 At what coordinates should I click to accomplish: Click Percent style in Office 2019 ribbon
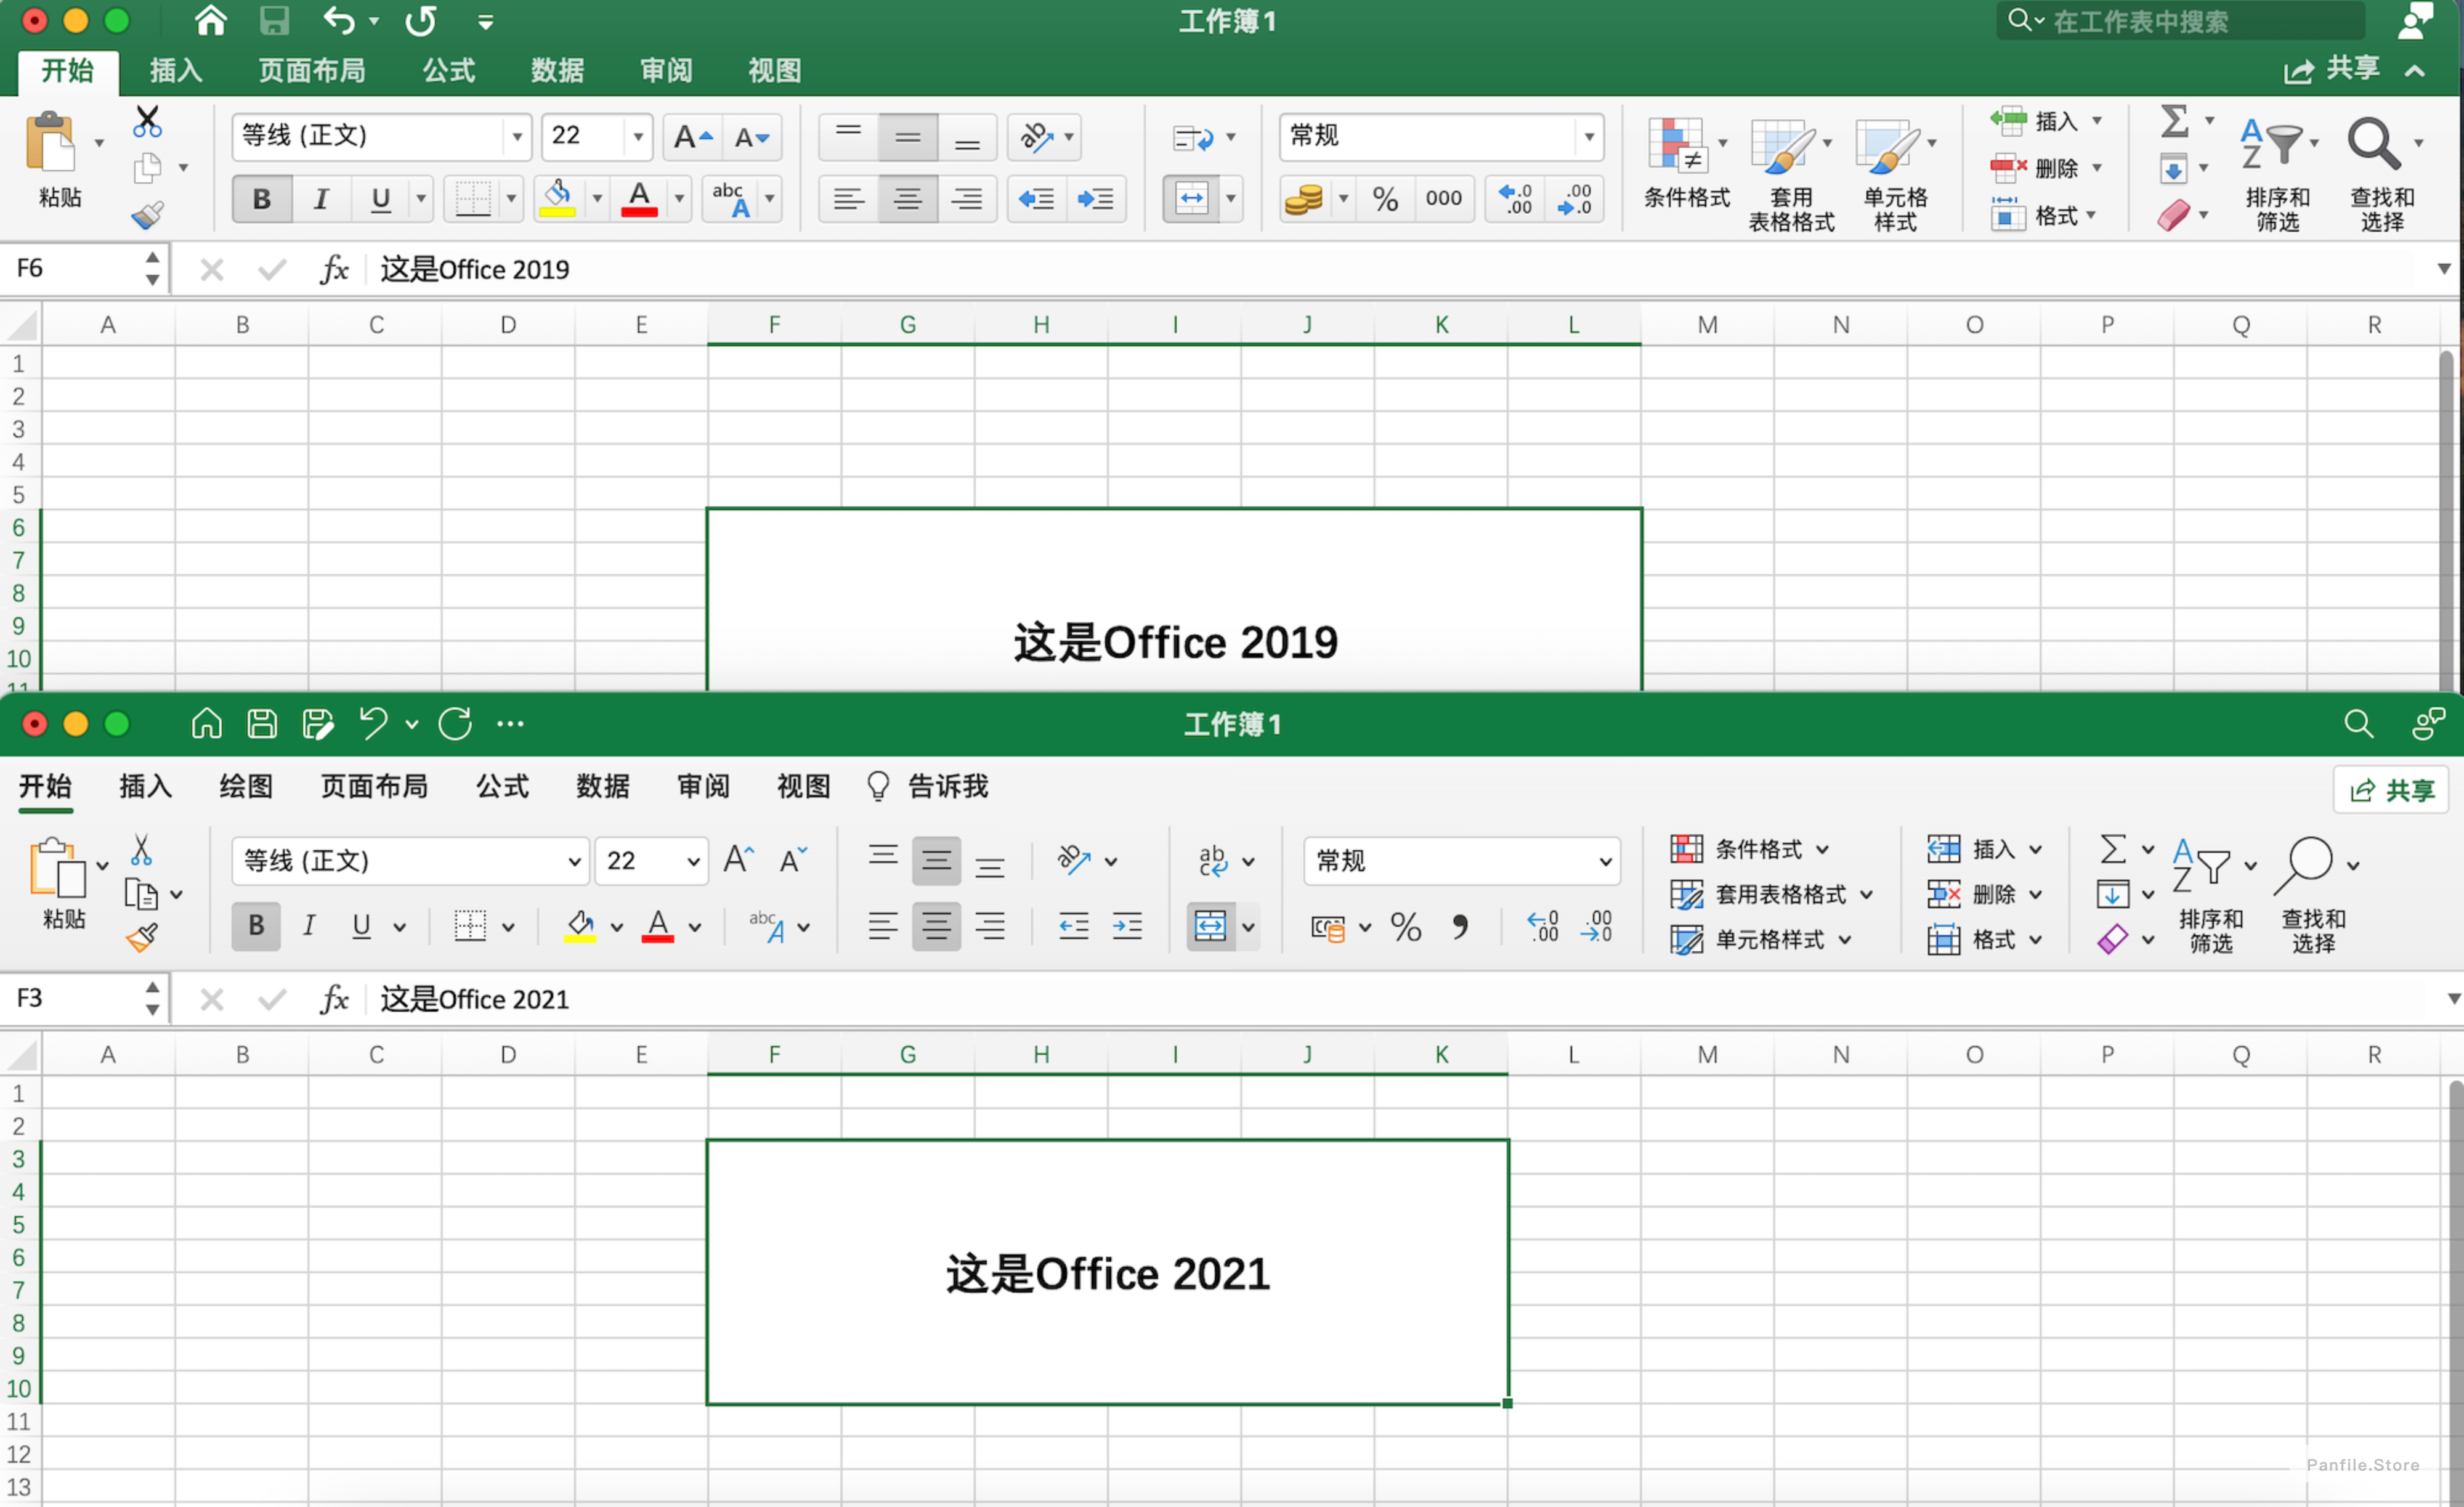click(x=1385, y=199)
